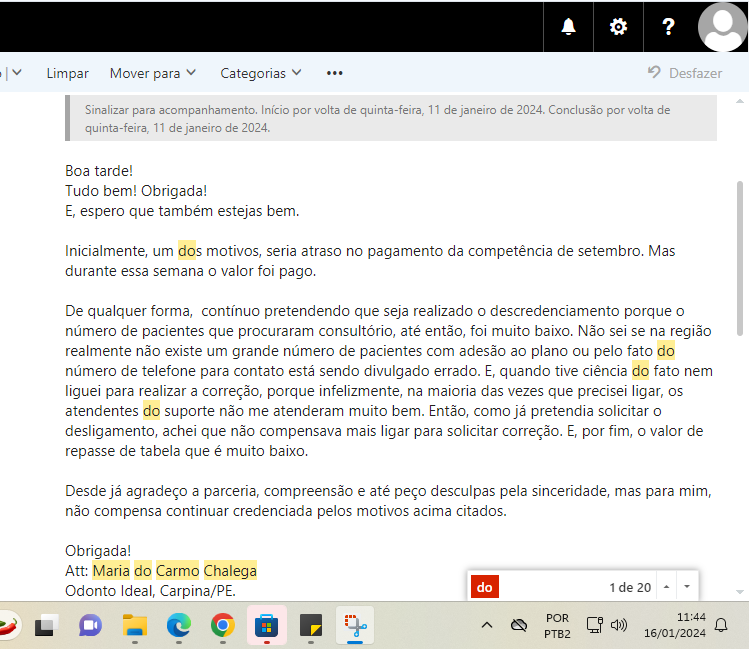Screen dimensions: 749x649
Task: Click the text 'Tudo bem! Obrigada!'
Action: pos(136,191)
